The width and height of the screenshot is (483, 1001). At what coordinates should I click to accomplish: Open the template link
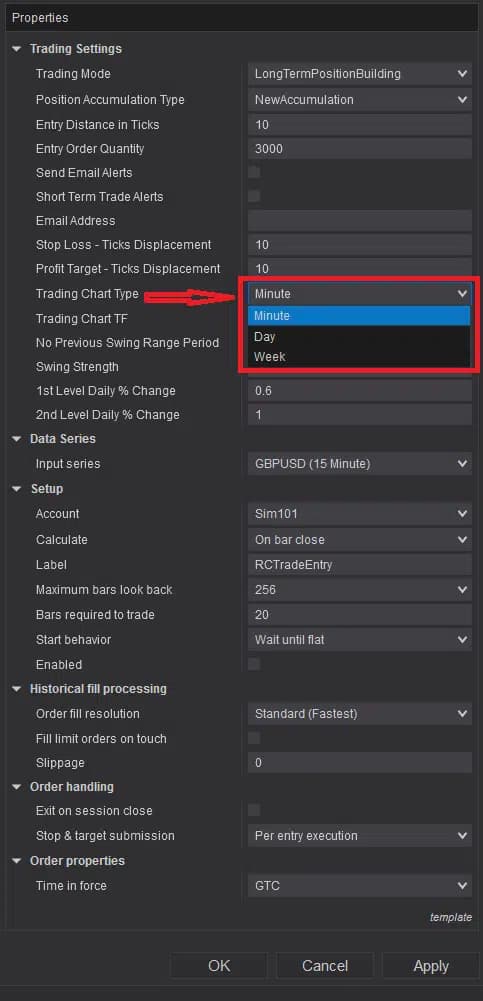[450, 917]
